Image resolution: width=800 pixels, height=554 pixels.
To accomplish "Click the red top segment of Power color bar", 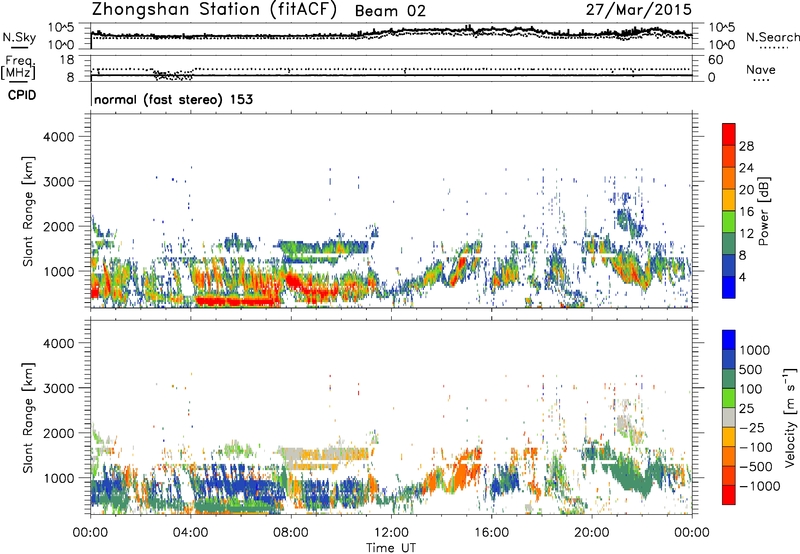I will coord(729,135).
